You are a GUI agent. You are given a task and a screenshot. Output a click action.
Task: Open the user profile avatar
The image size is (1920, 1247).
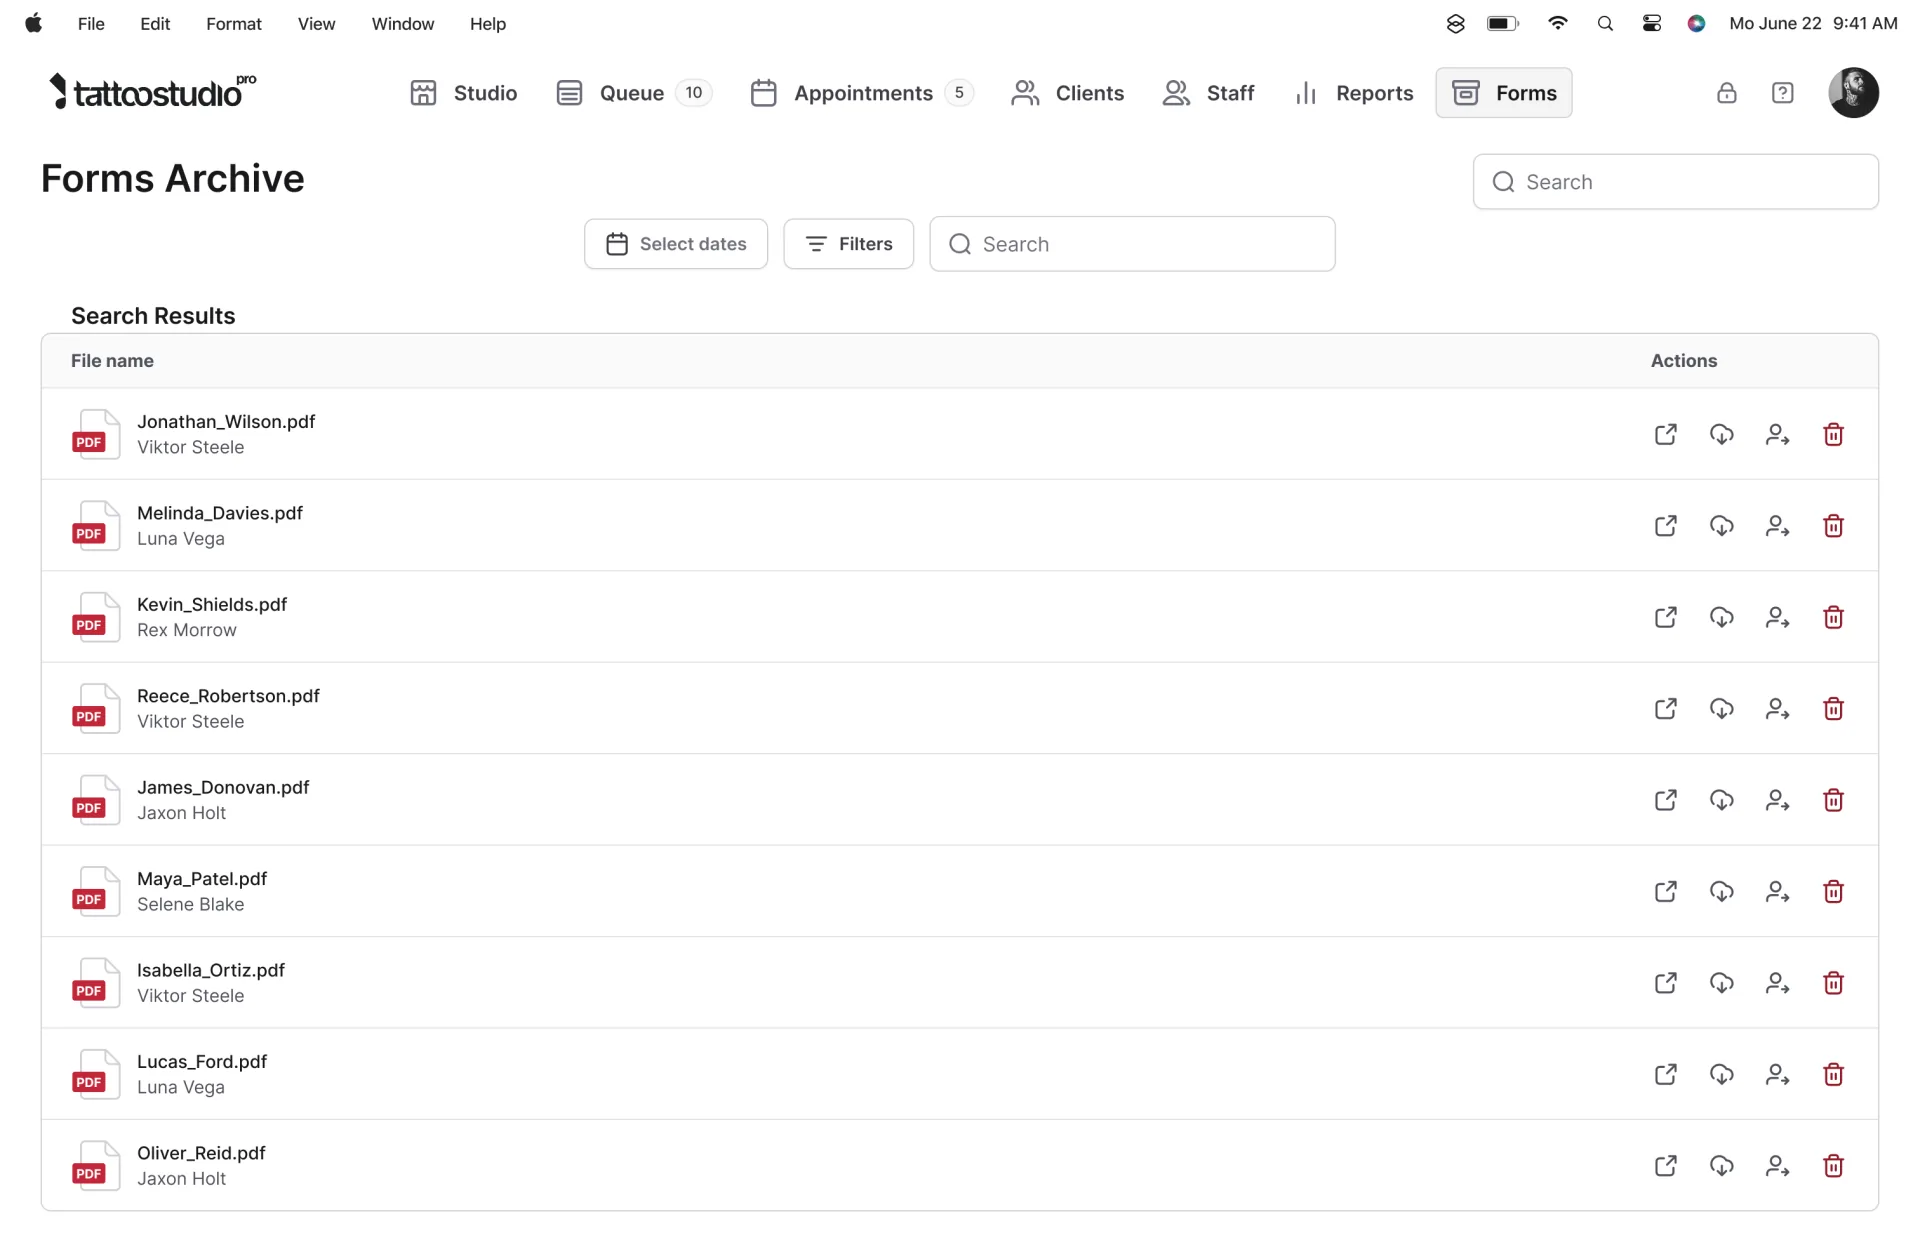(1853, 93)
